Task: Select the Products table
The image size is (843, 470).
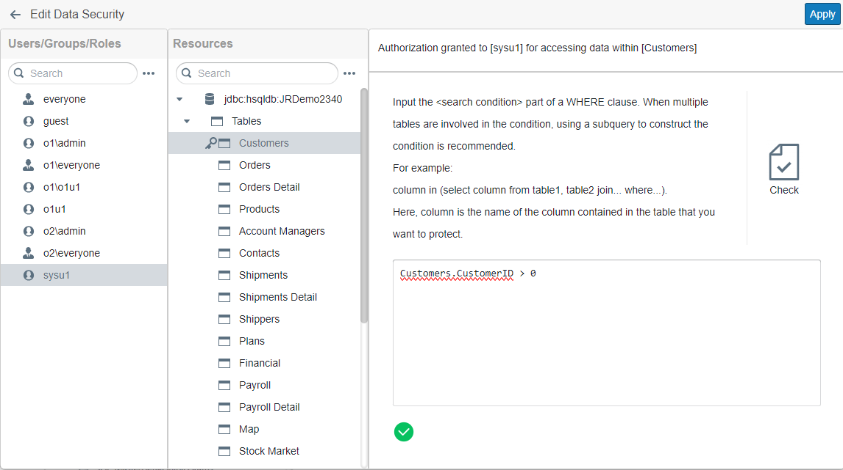Action: (259, 209)
